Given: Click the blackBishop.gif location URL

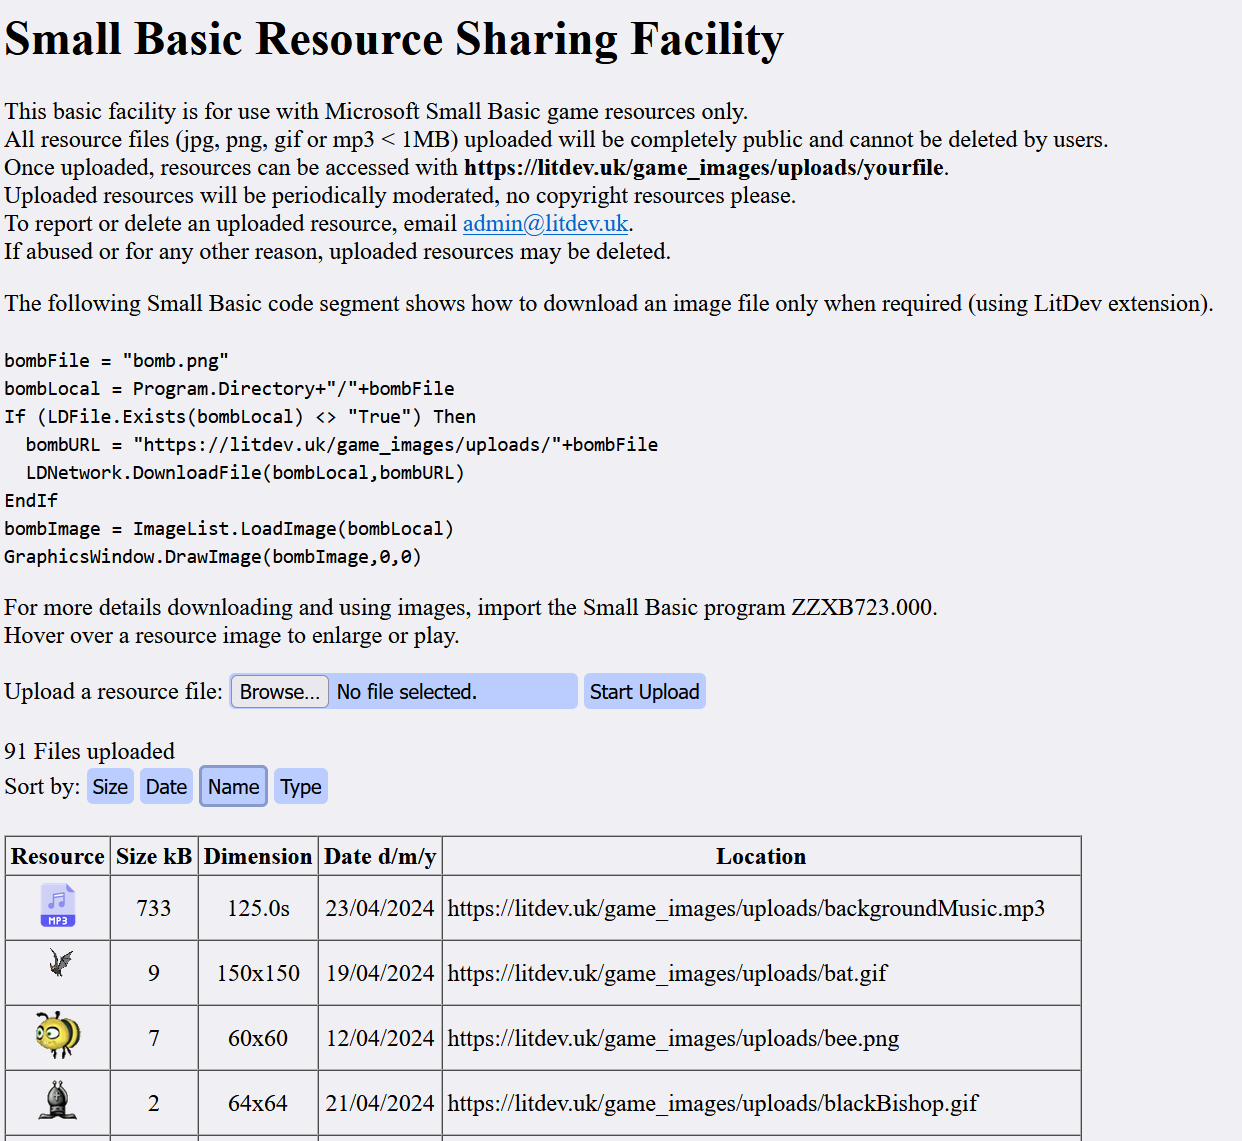Looking at the screenshot, I should 712,1103.
